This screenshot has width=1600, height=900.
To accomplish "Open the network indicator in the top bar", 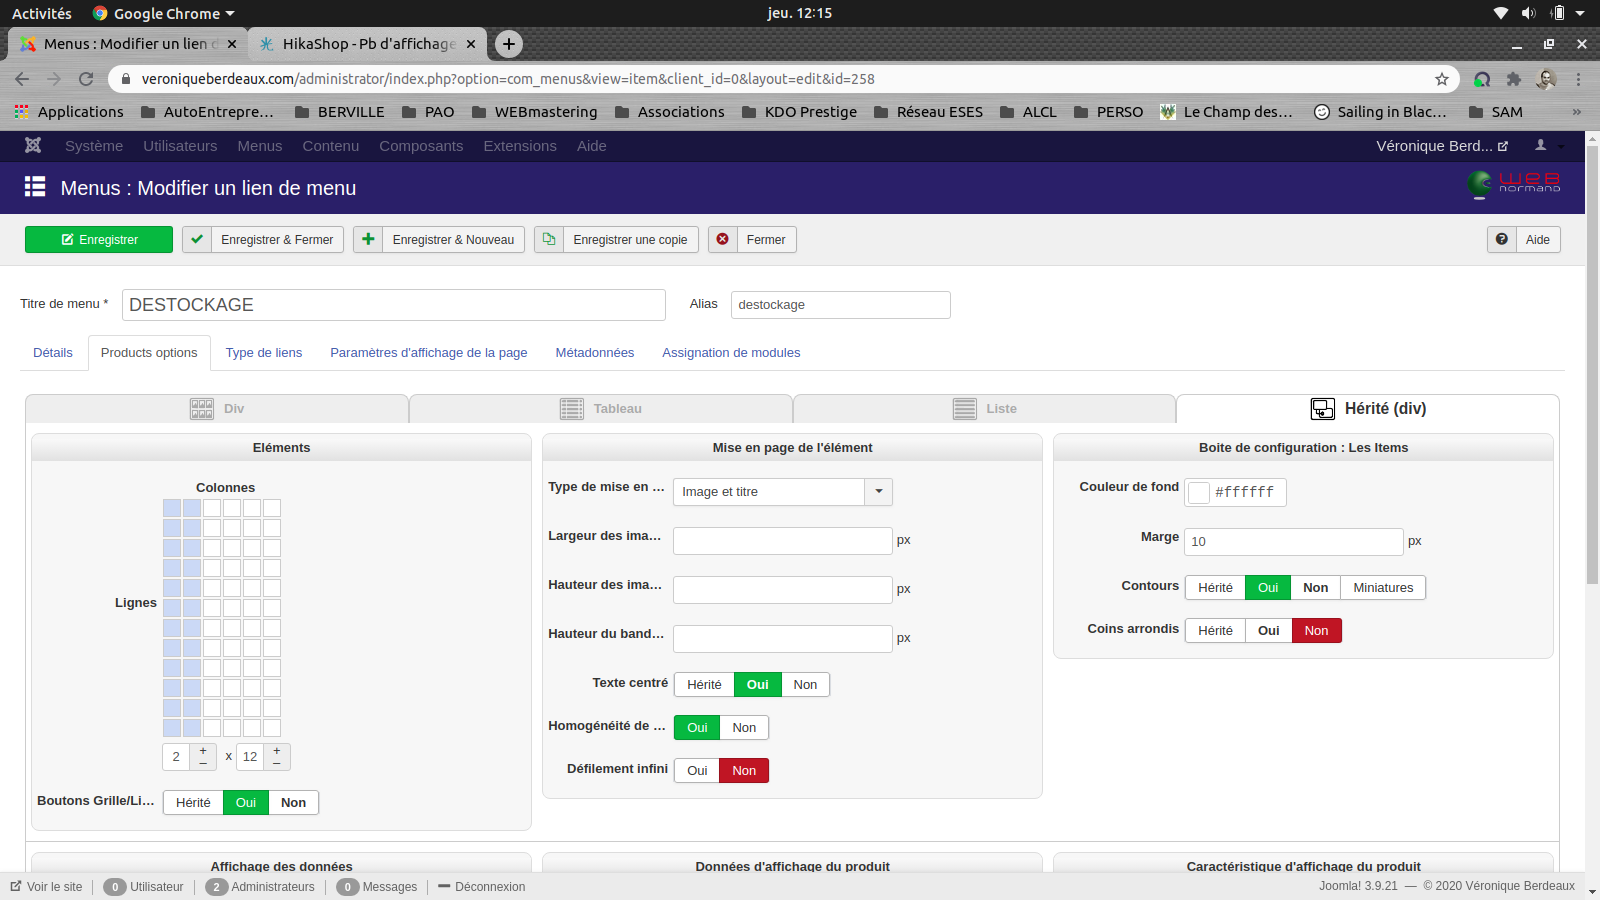I will coord(1500,13).
